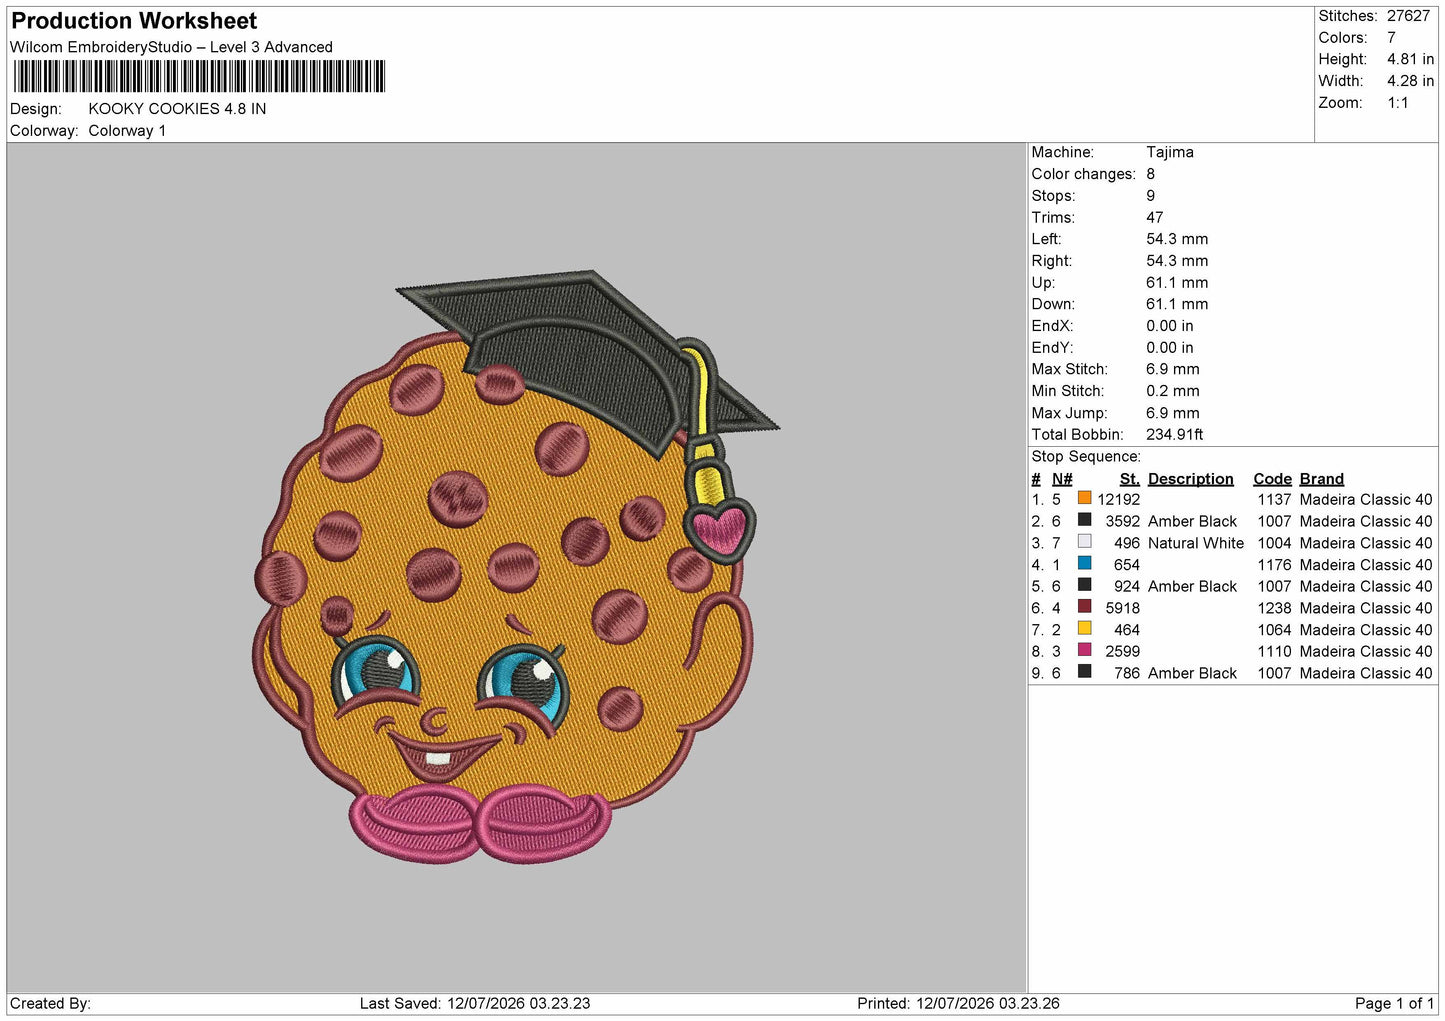Click the Min Stitch value '0.2 mm'

[x=1173, y=391]
